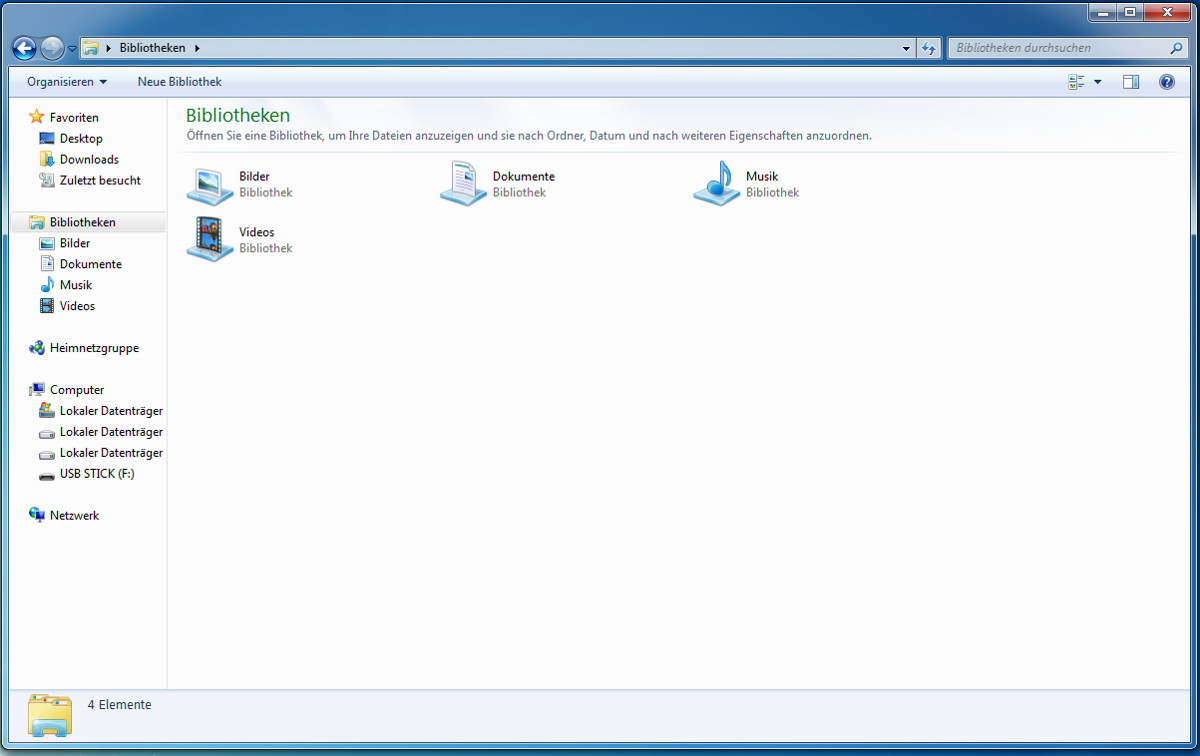The height and width of the screenshot is (756, 1200).
Task: Click the Musik library name label
Action: click(x=762, y=177)
